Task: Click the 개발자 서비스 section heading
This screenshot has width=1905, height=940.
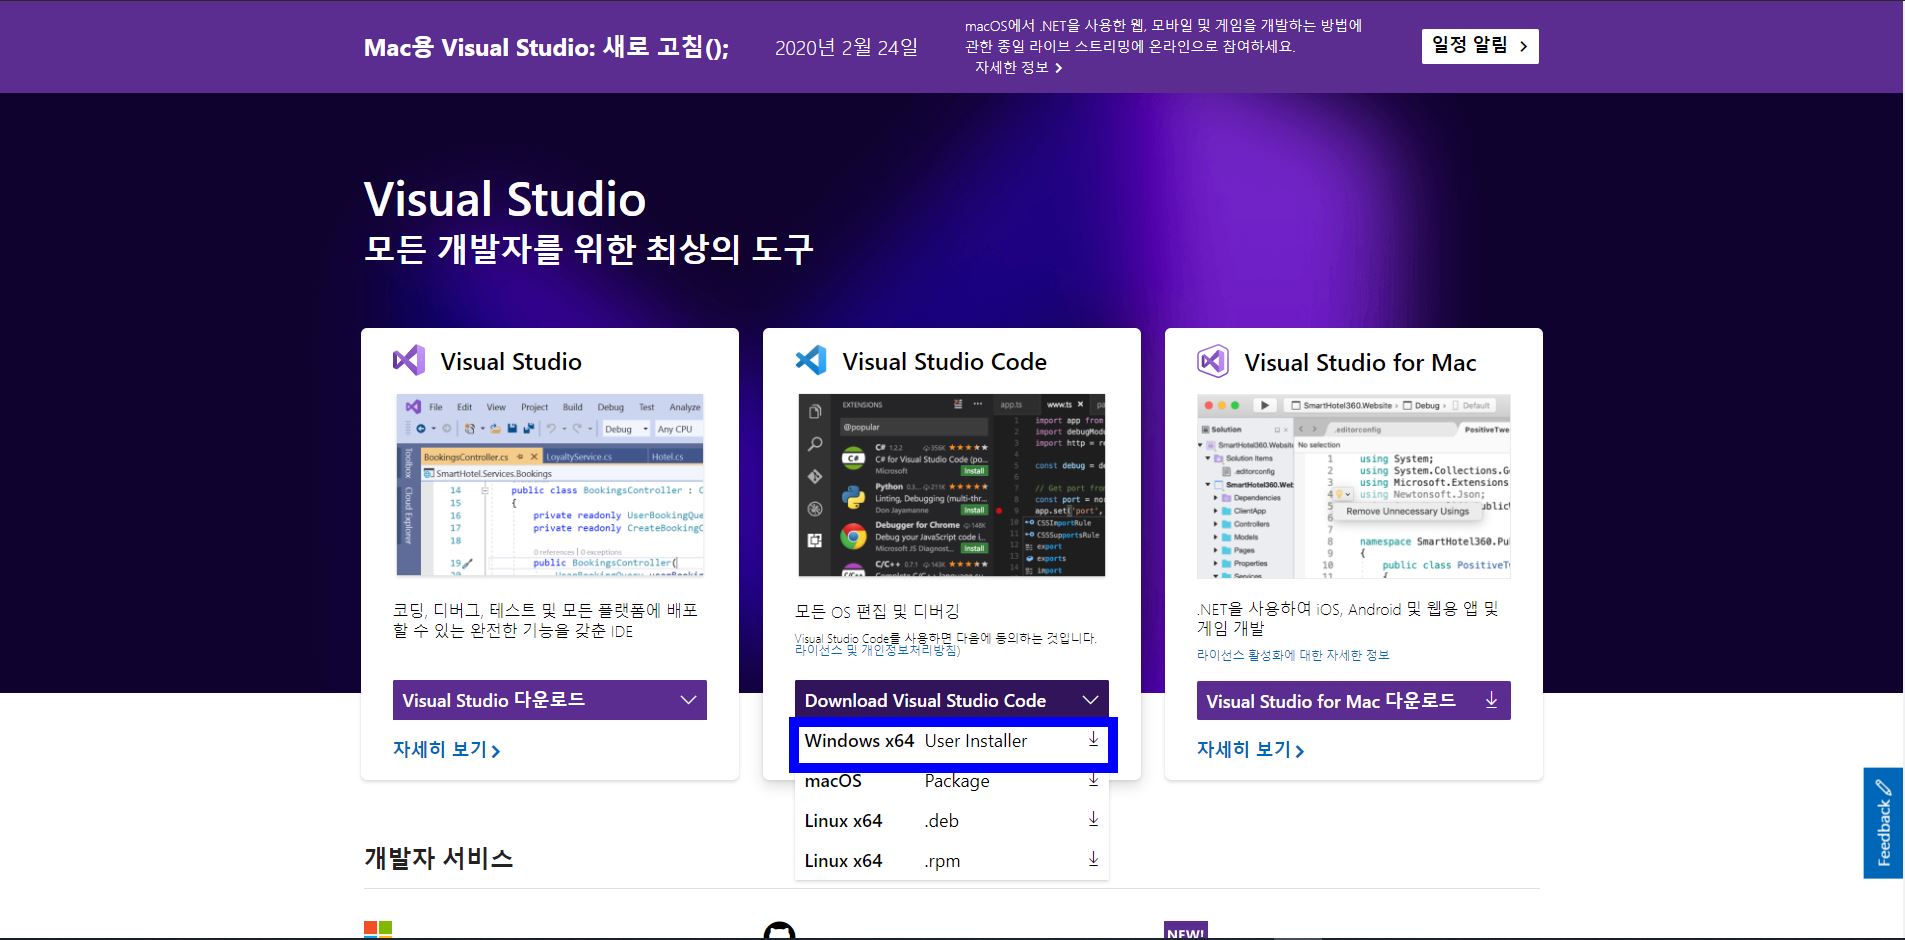Action: [x=439, y=858]
